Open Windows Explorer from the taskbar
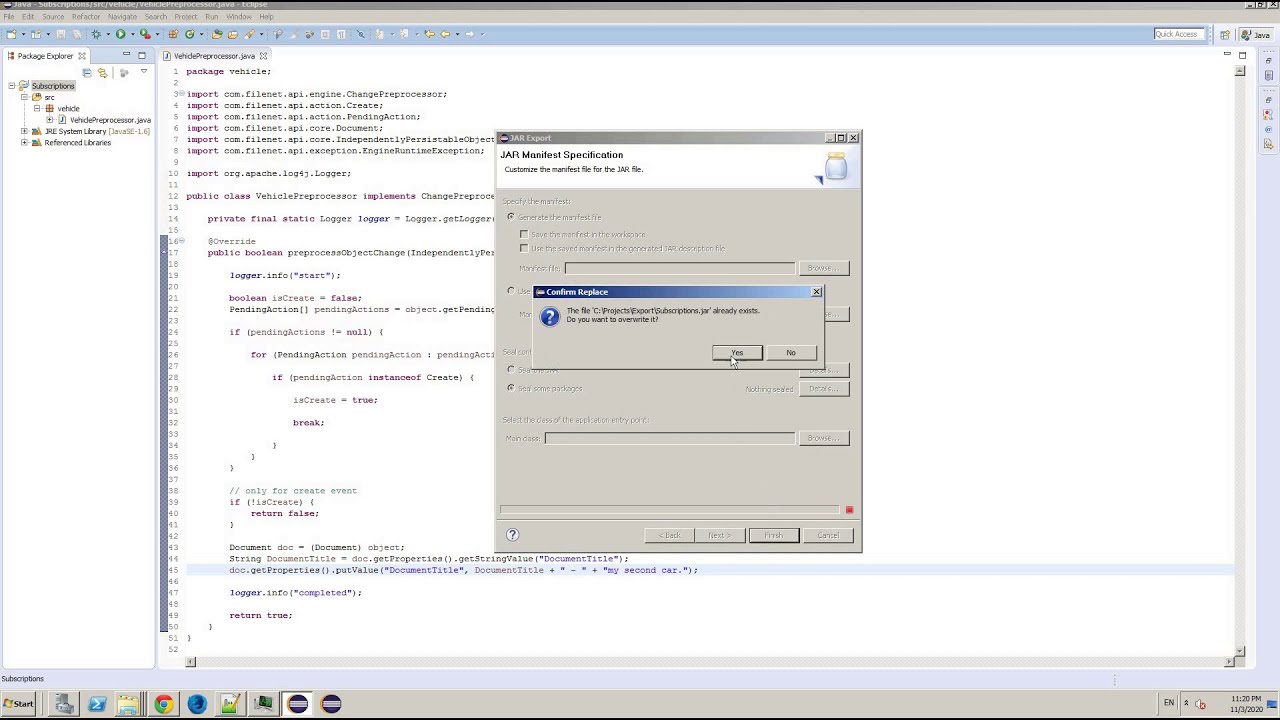This screenshot has height=720, width=1280. coord(130,704)
